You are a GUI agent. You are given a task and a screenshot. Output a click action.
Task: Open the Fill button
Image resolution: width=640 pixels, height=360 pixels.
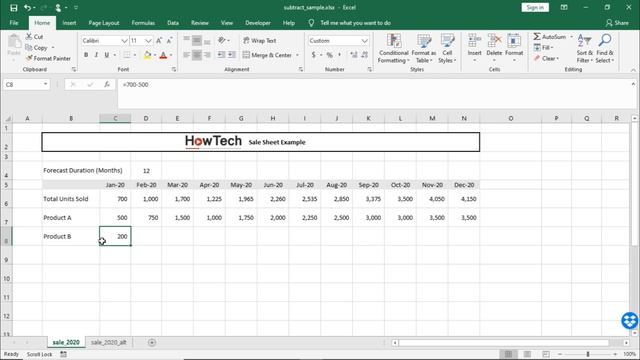[x=544, y=47]
